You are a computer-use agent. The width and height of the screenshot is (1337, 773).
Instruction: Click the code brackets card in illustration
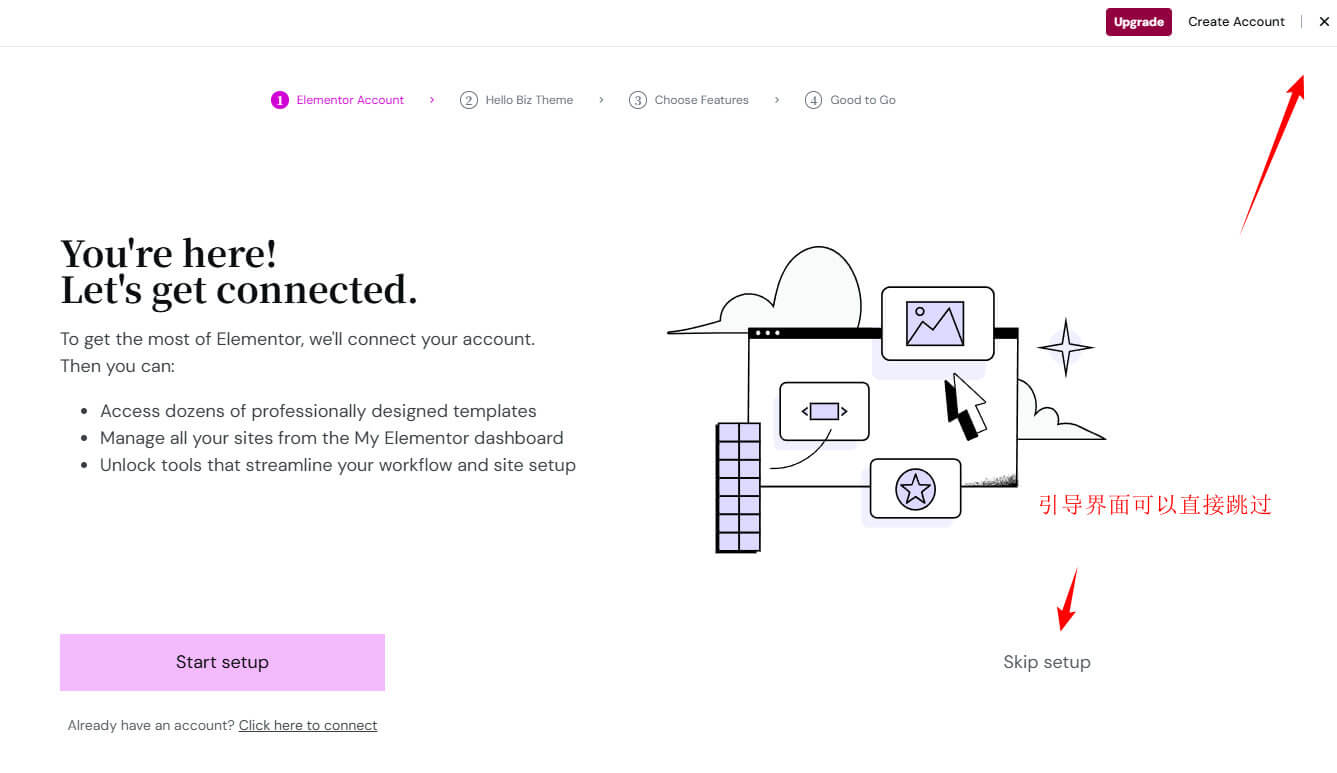[824, 411]
